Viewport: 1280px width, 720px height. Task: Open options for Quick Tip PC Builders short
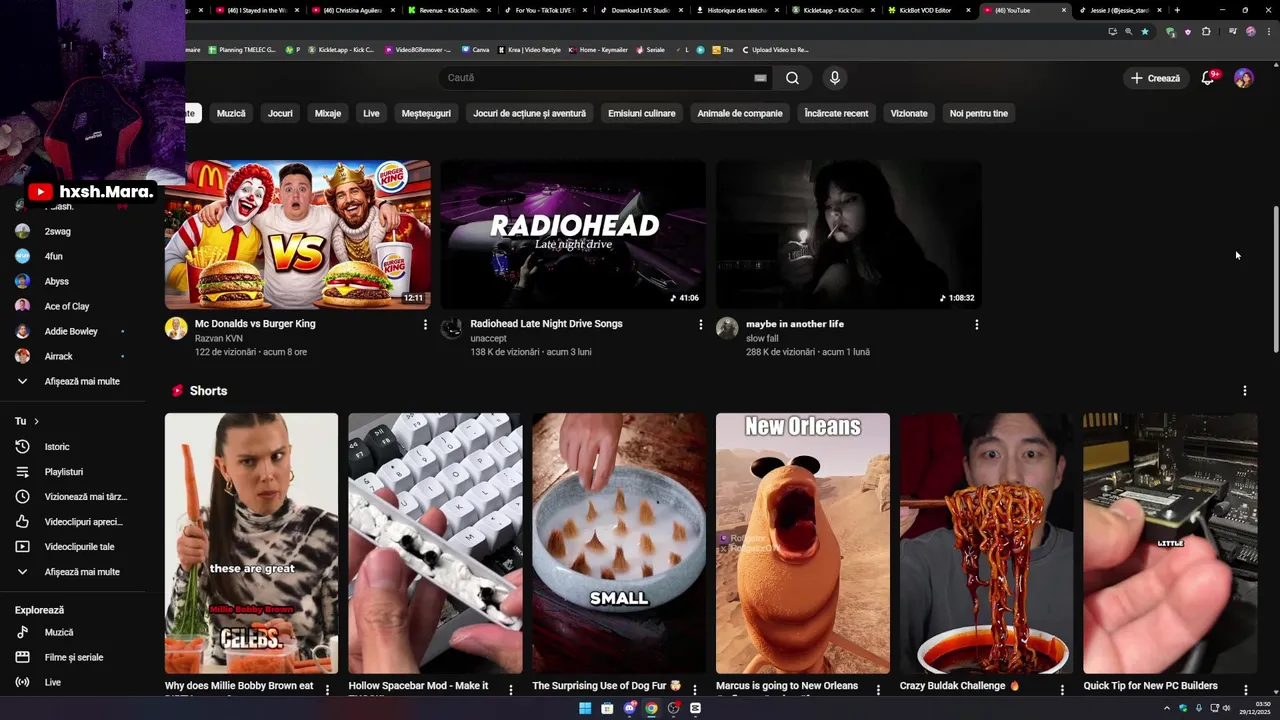pos(1246,689)
